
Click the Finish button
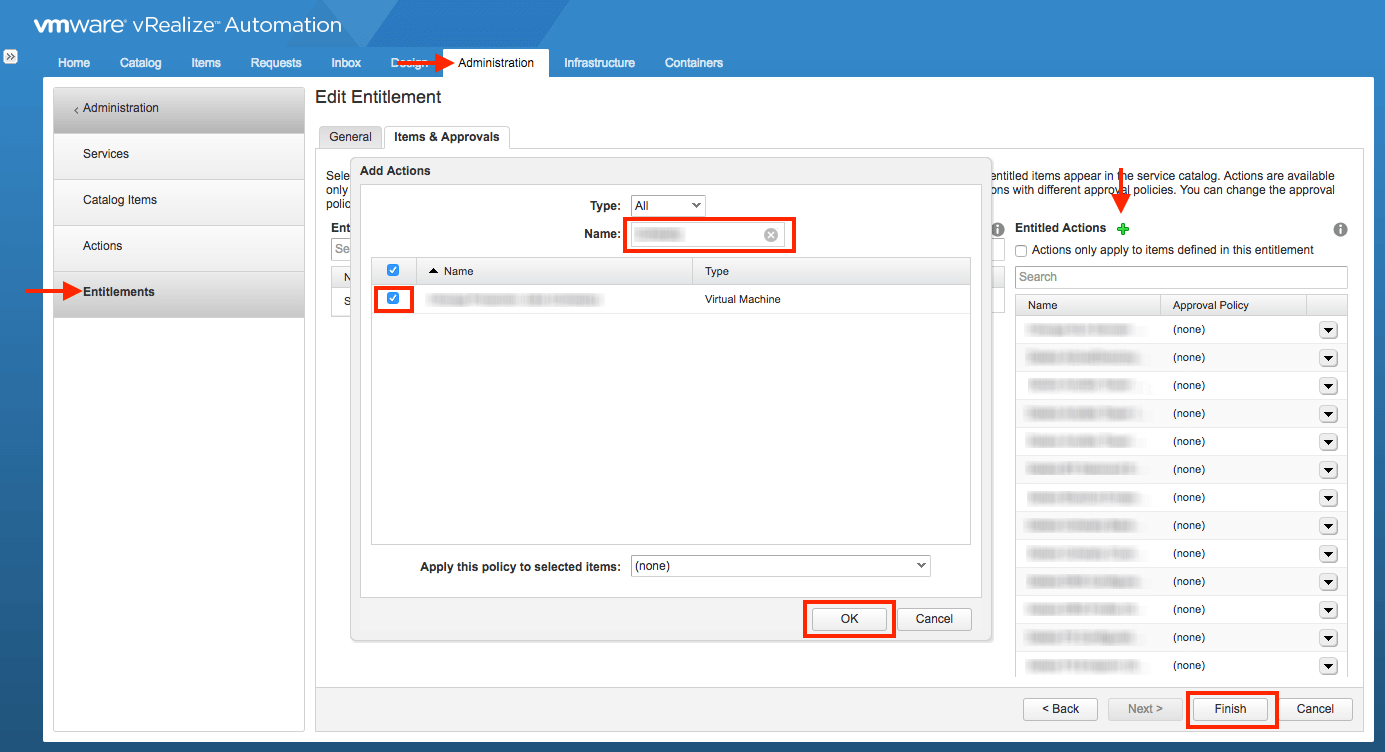click(x=1230, y=709)
